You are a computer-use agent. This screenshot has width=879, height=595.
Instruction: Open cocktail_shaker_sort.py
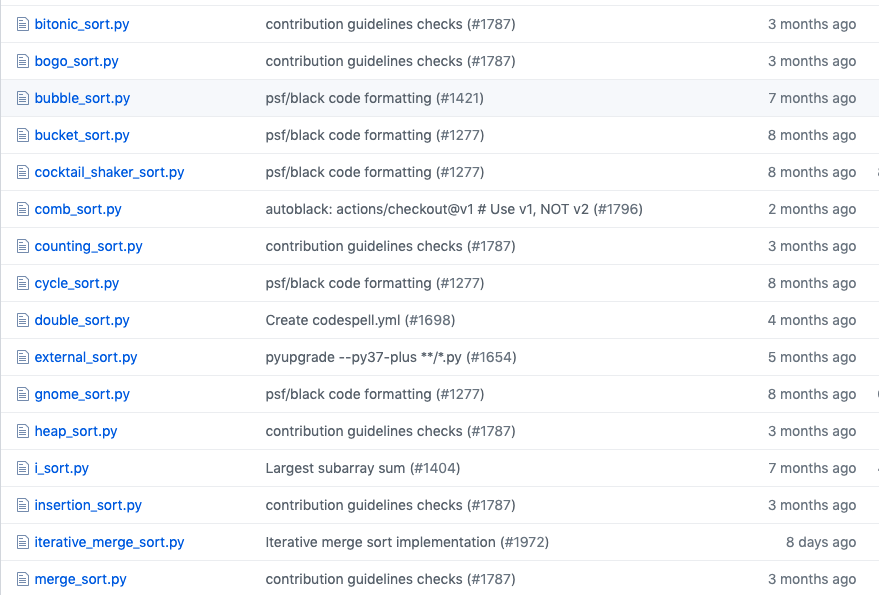109,172
